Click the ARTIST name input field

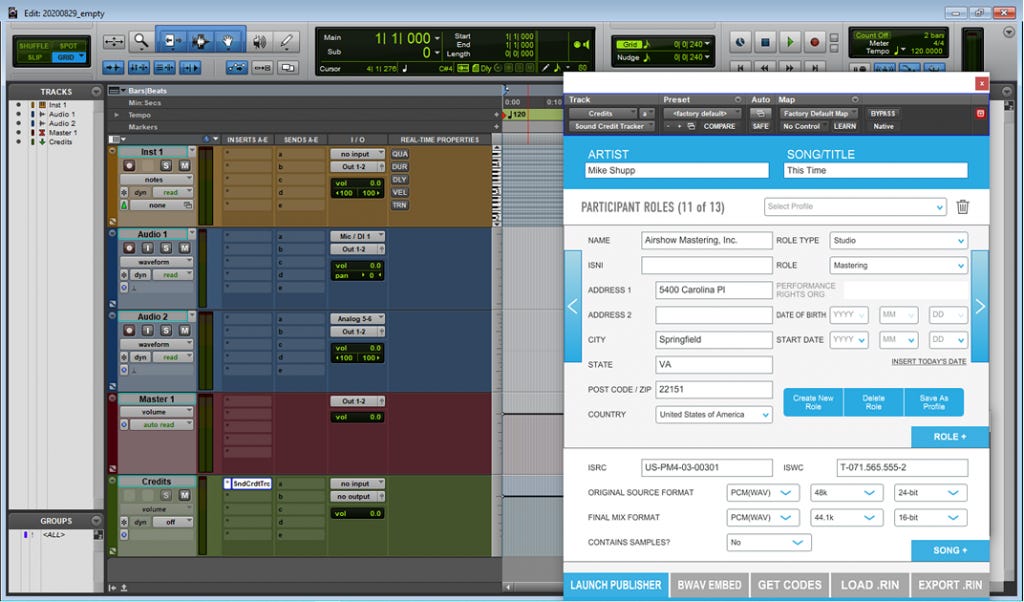tap(677, 170)
